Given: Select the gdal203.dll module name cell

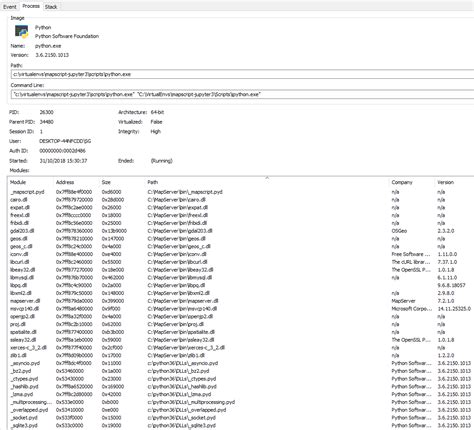Looking at the screenshot, I should (x=22, y=231).
